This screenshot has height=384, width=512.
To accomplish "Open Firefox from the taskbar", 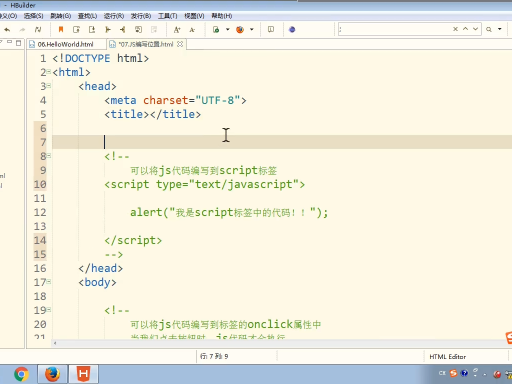I will pyautogui.click(x=52, y=374).
